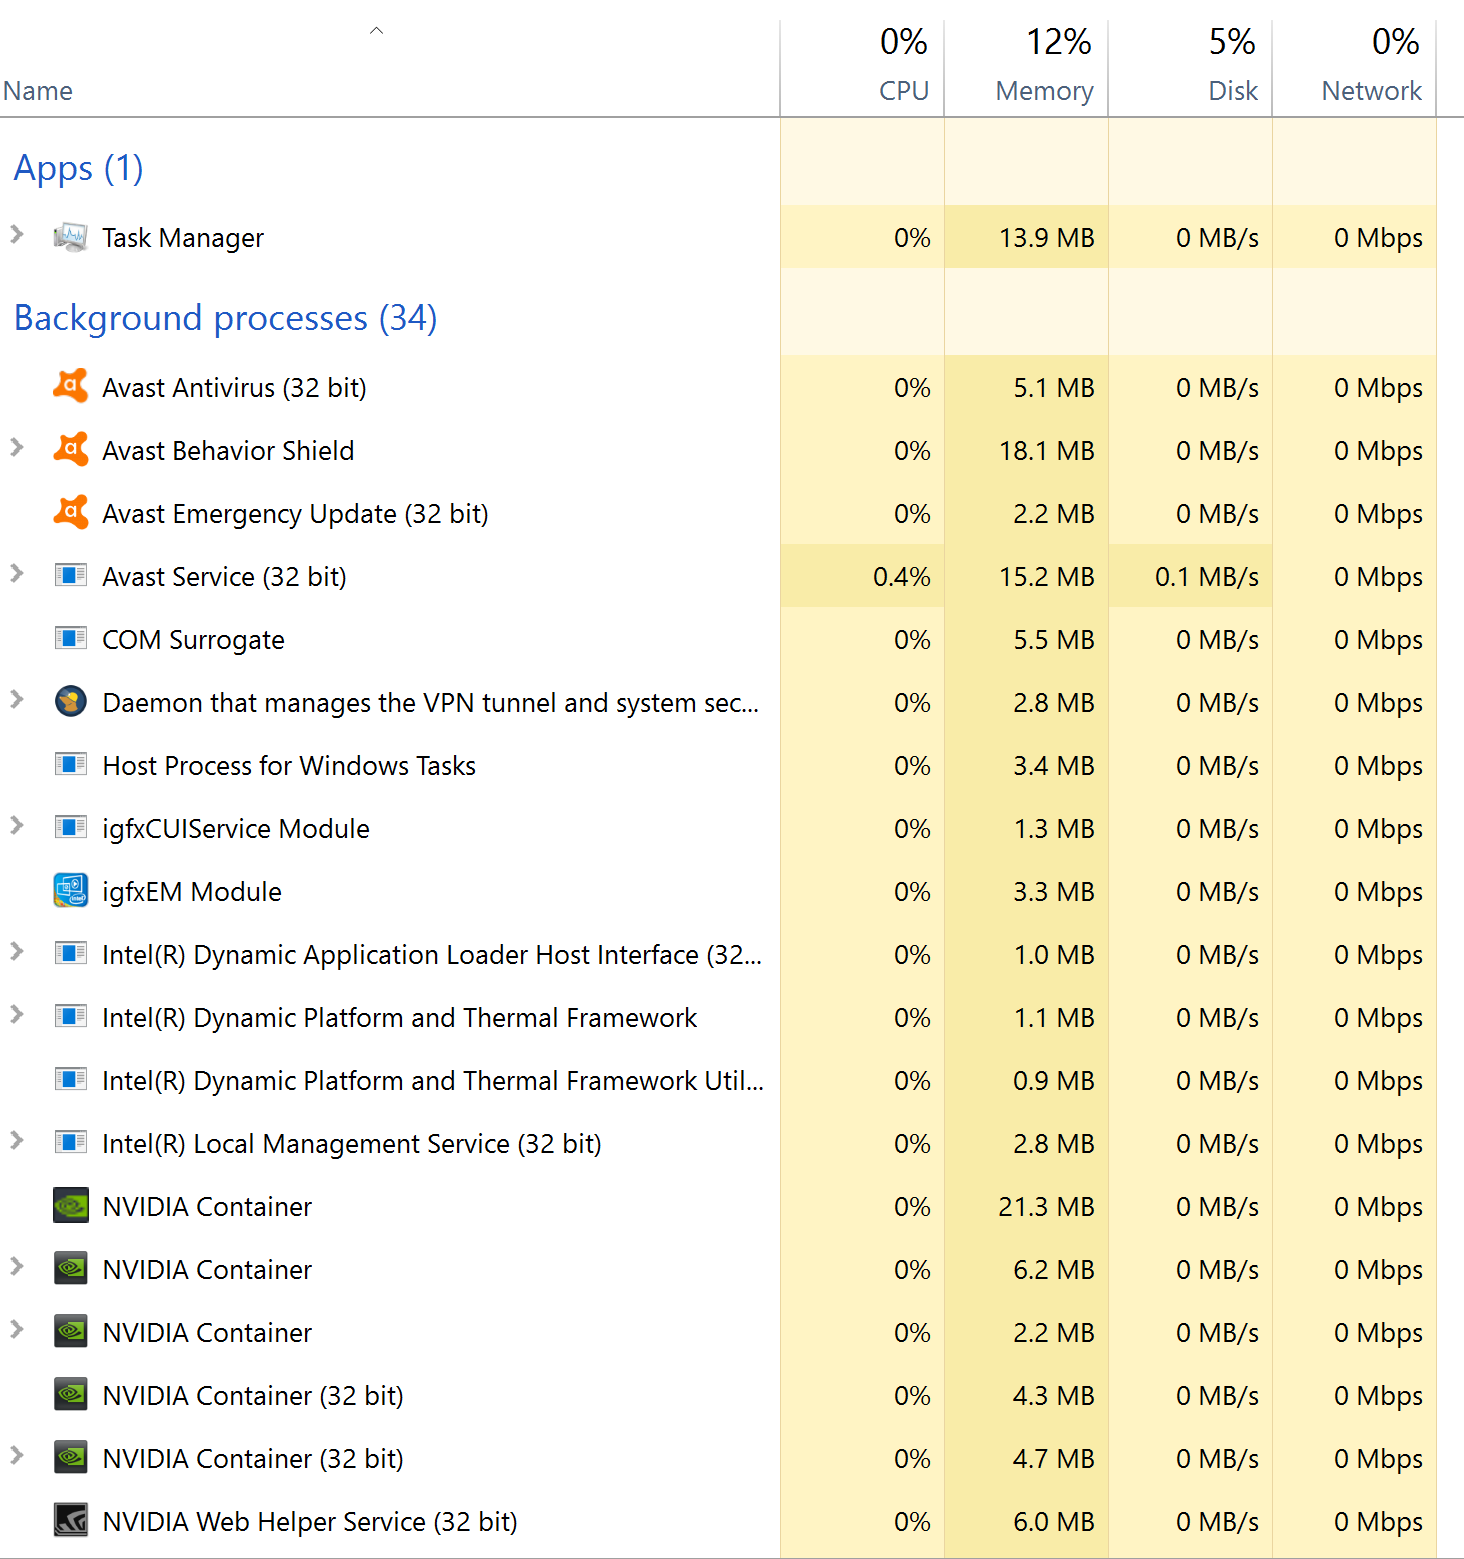
Task: Expand Intel(R) Local Management Service row
Action: pos(17,1141)
